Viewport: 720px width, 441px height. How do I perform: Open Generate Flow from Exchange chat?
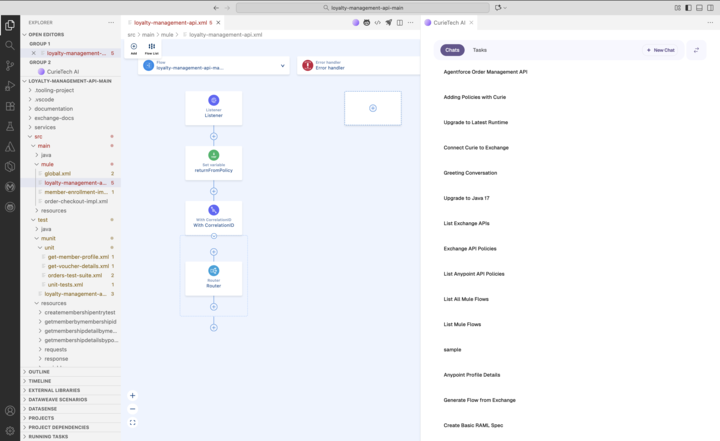(479, 400)
